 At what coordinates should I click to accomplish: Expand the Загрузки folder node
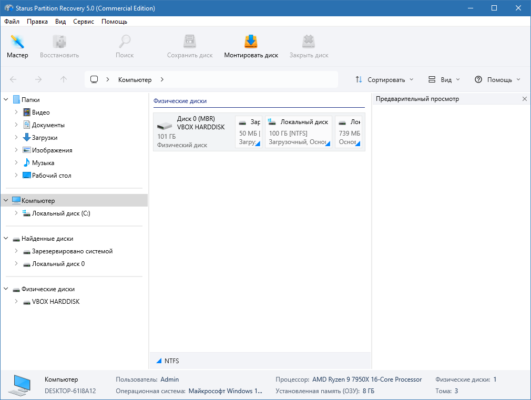click(16, 138)
